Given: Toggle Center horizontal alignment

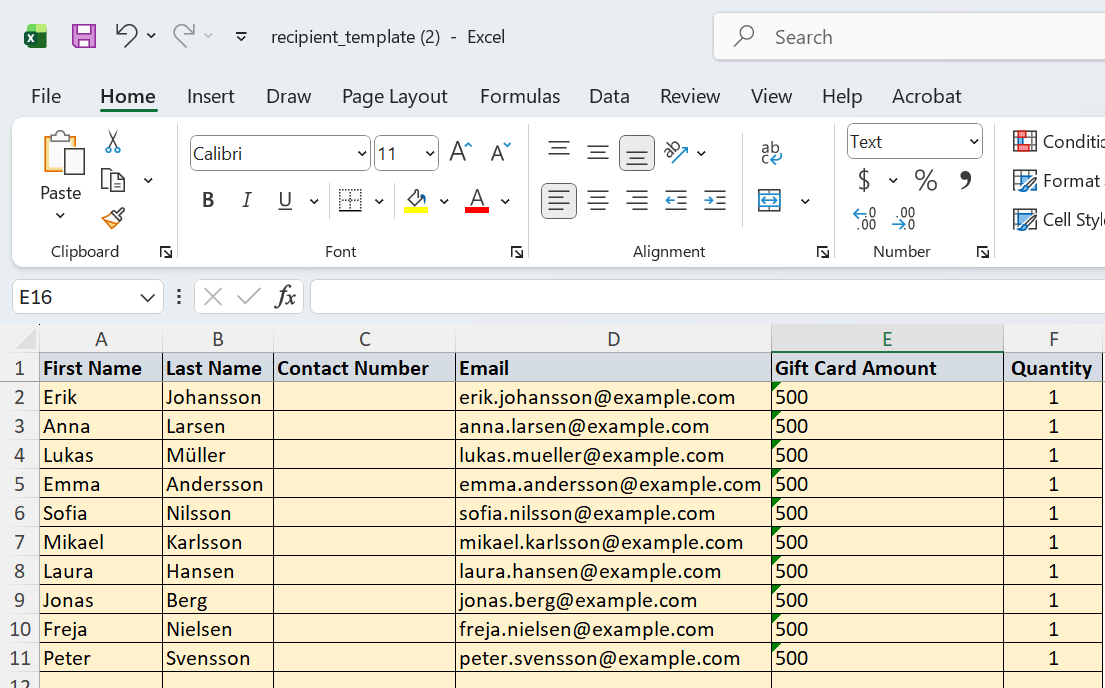Looking at the screenshot, I should click(598, 201).
